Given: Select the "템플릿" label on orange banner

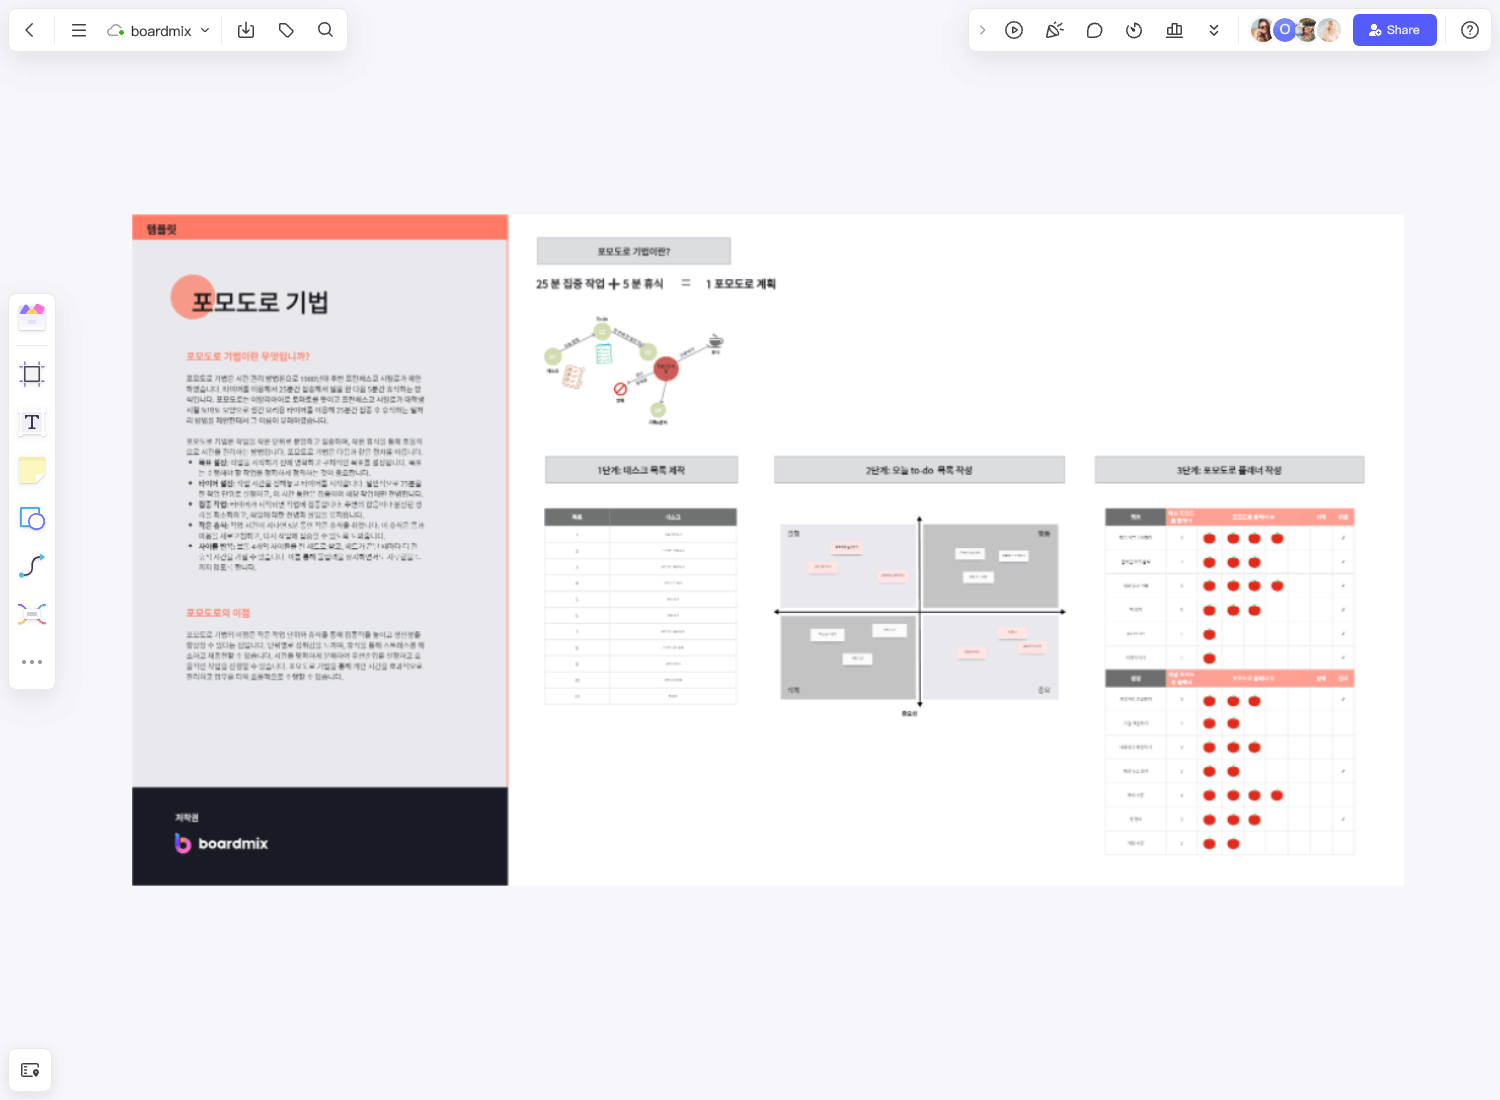Looking at the screenshot, I should click(161, 229).
